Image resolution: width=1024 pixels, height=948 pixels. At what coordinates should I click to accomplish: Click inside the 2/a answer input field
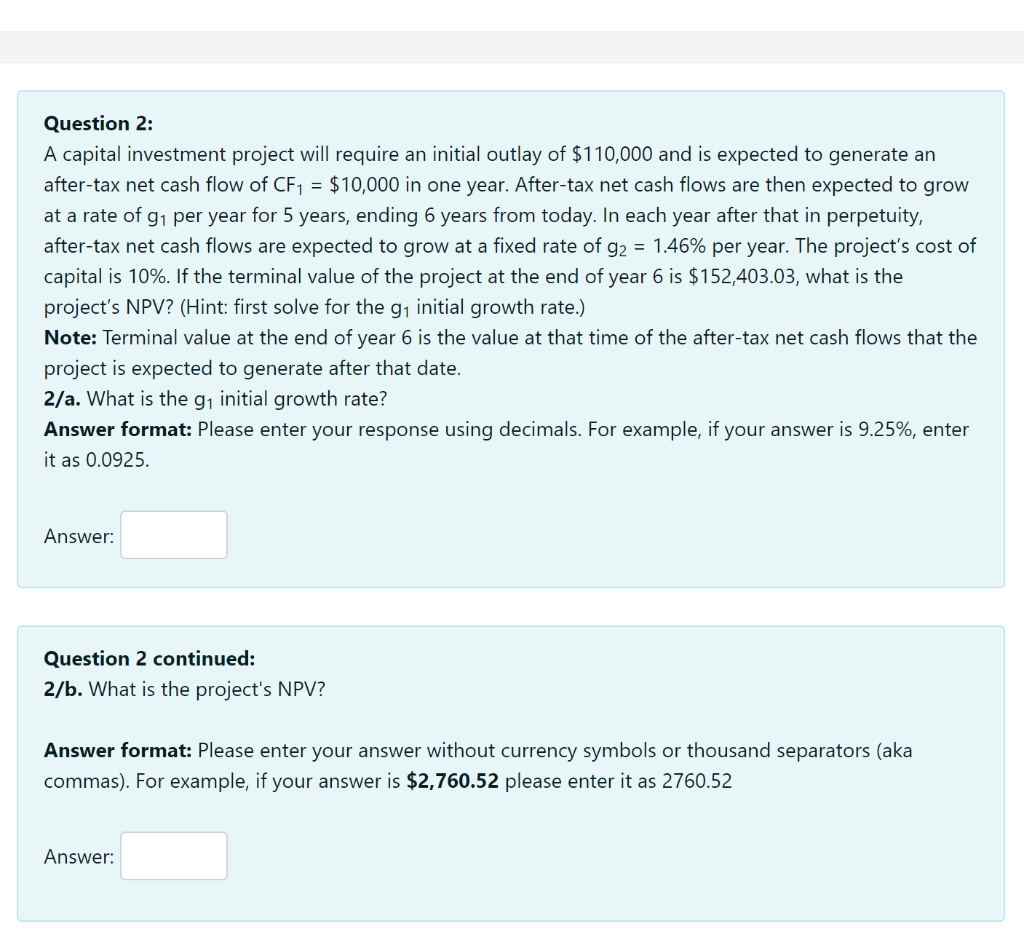pyautogui.click(x=173, y=535)
